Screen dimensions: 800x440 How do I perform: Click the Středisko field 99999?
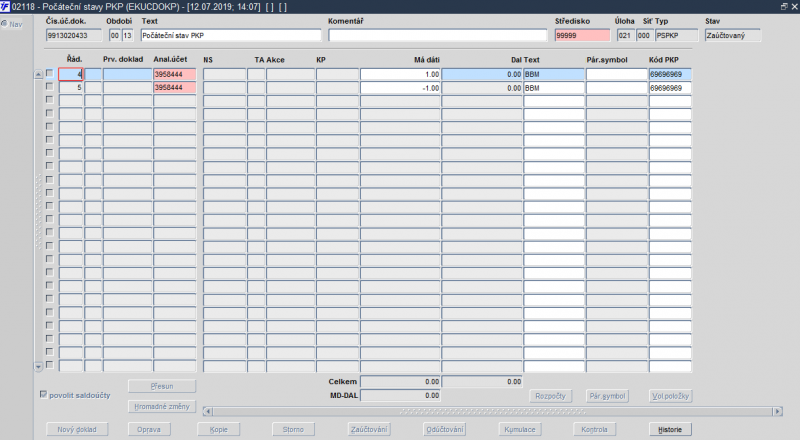[x=582, y=35]
